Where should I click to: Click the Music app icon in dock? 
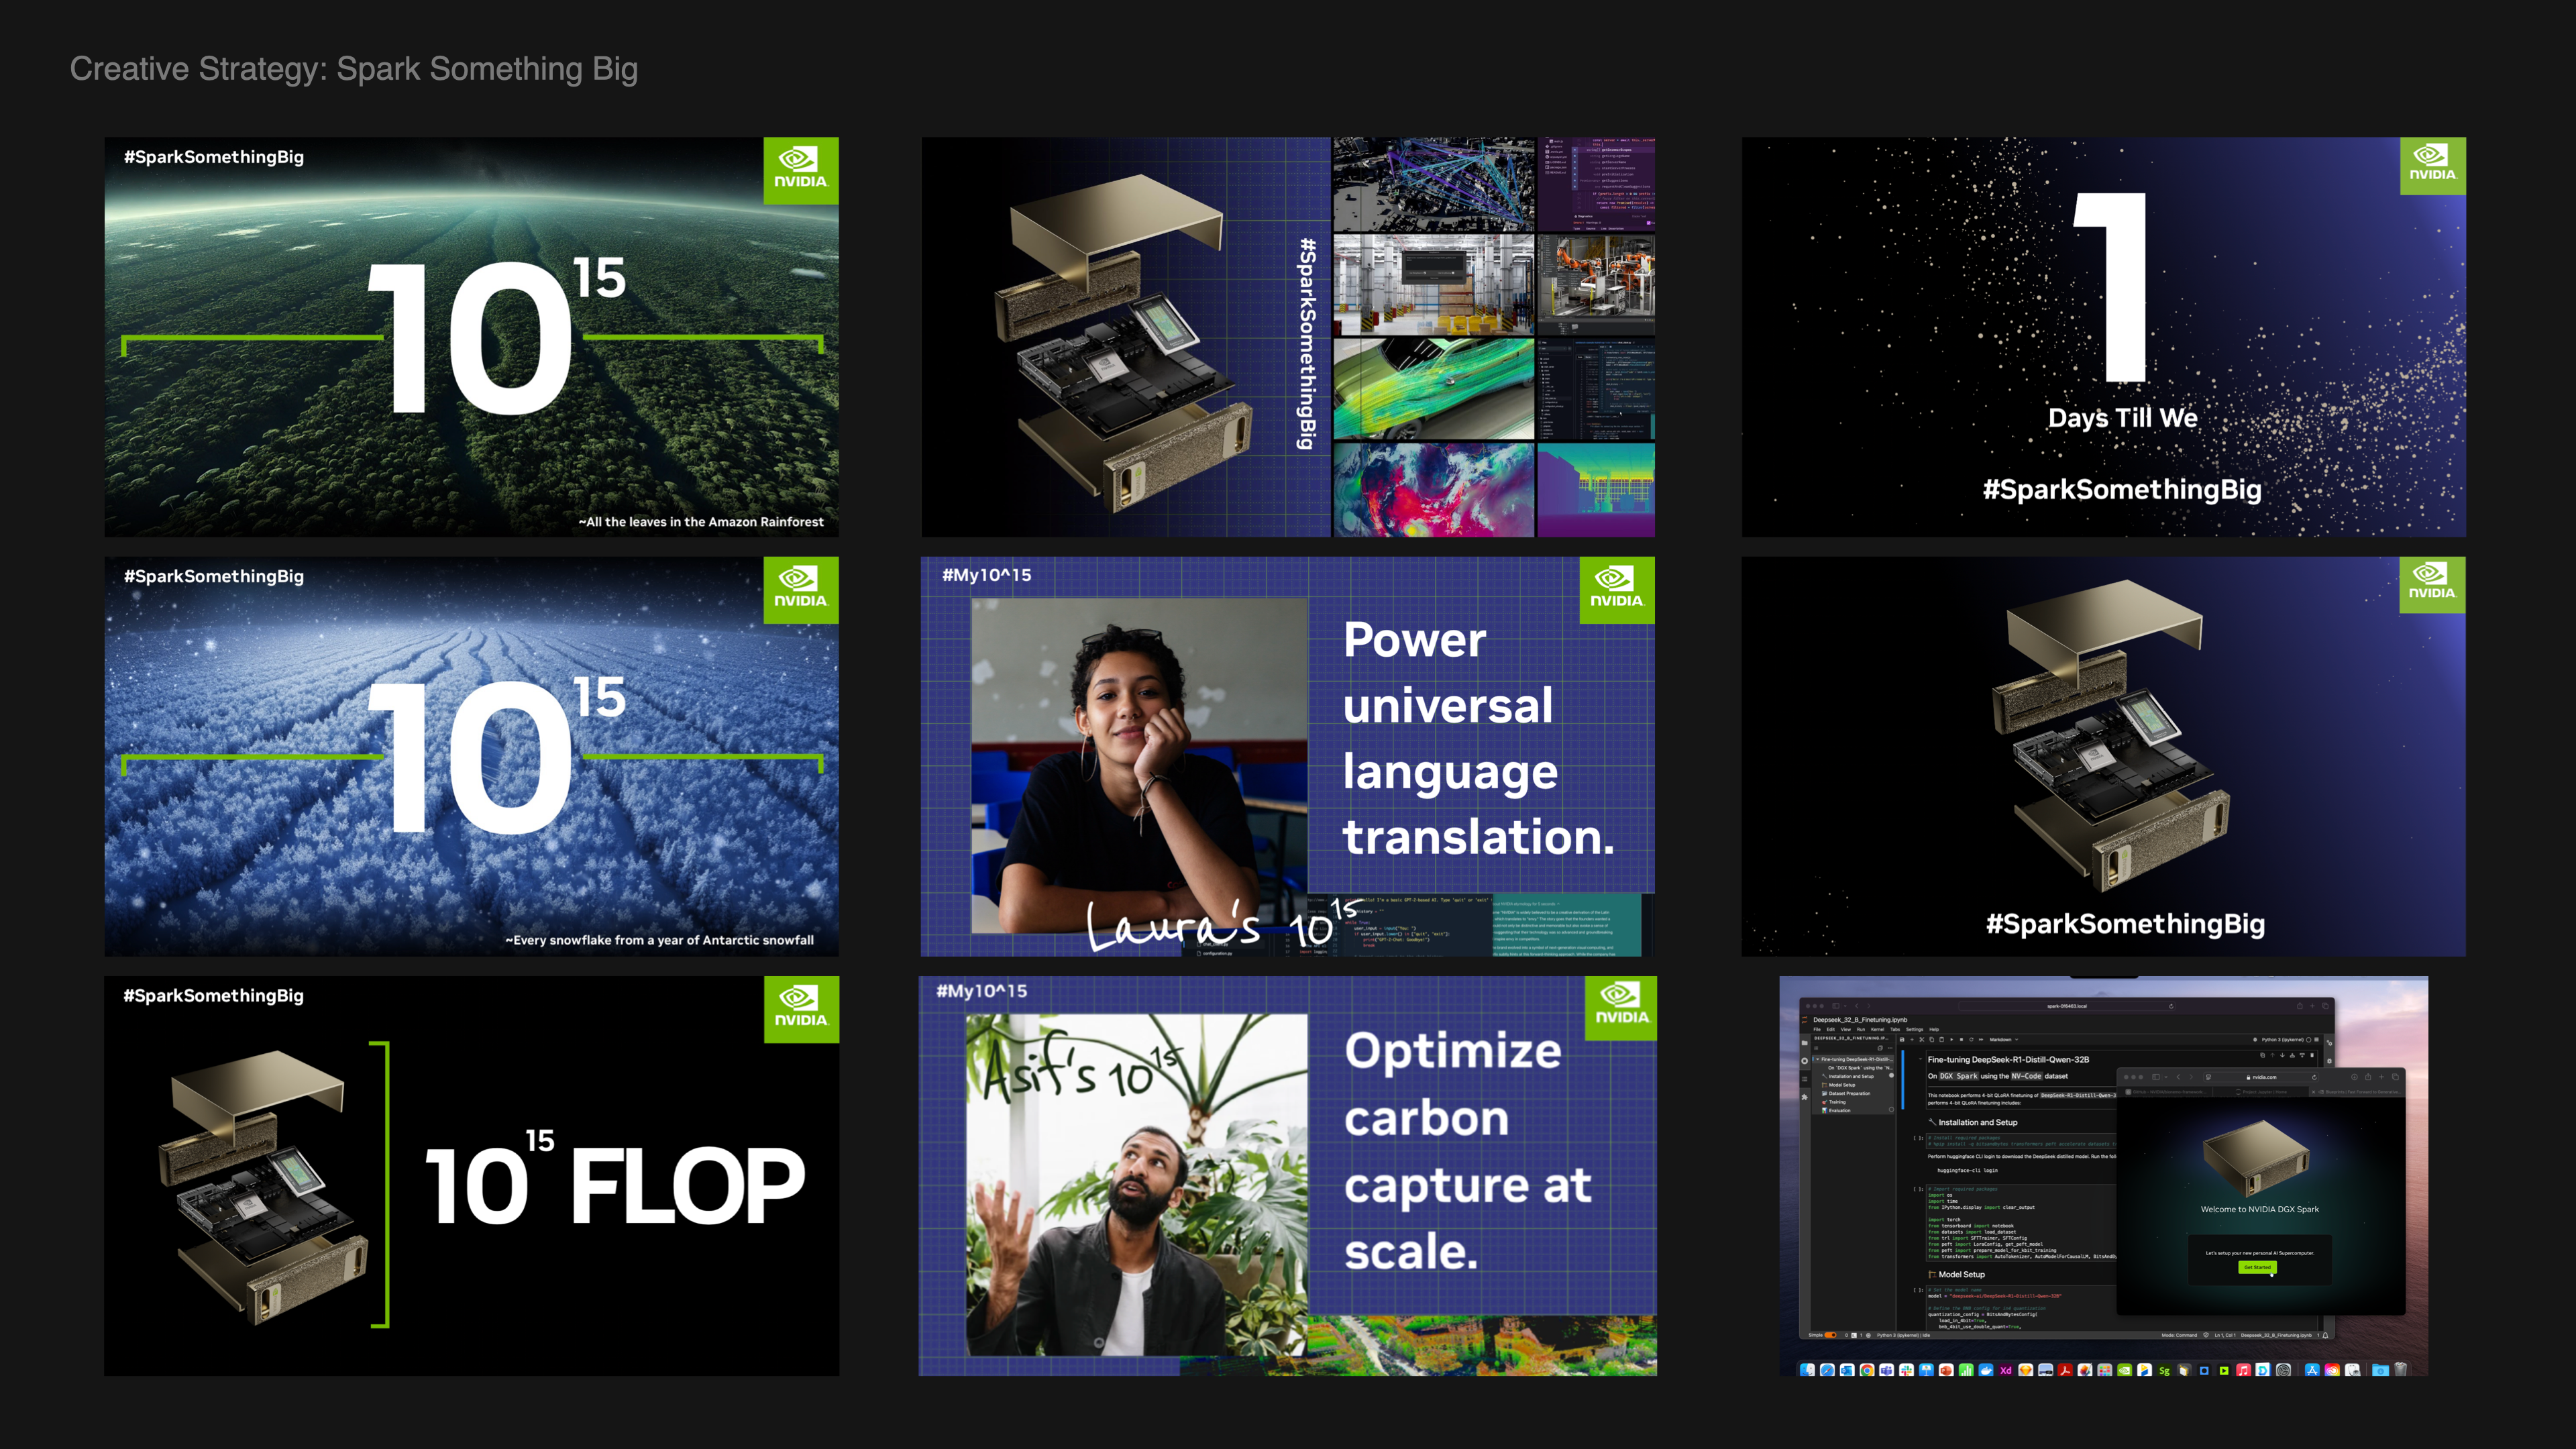click(2244, 1370)
